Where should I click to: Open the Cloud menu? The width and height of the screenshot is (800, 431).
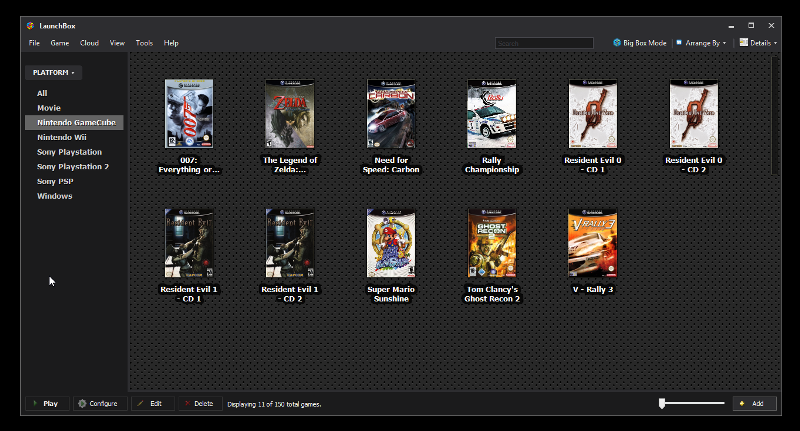[x=89, y=43]
